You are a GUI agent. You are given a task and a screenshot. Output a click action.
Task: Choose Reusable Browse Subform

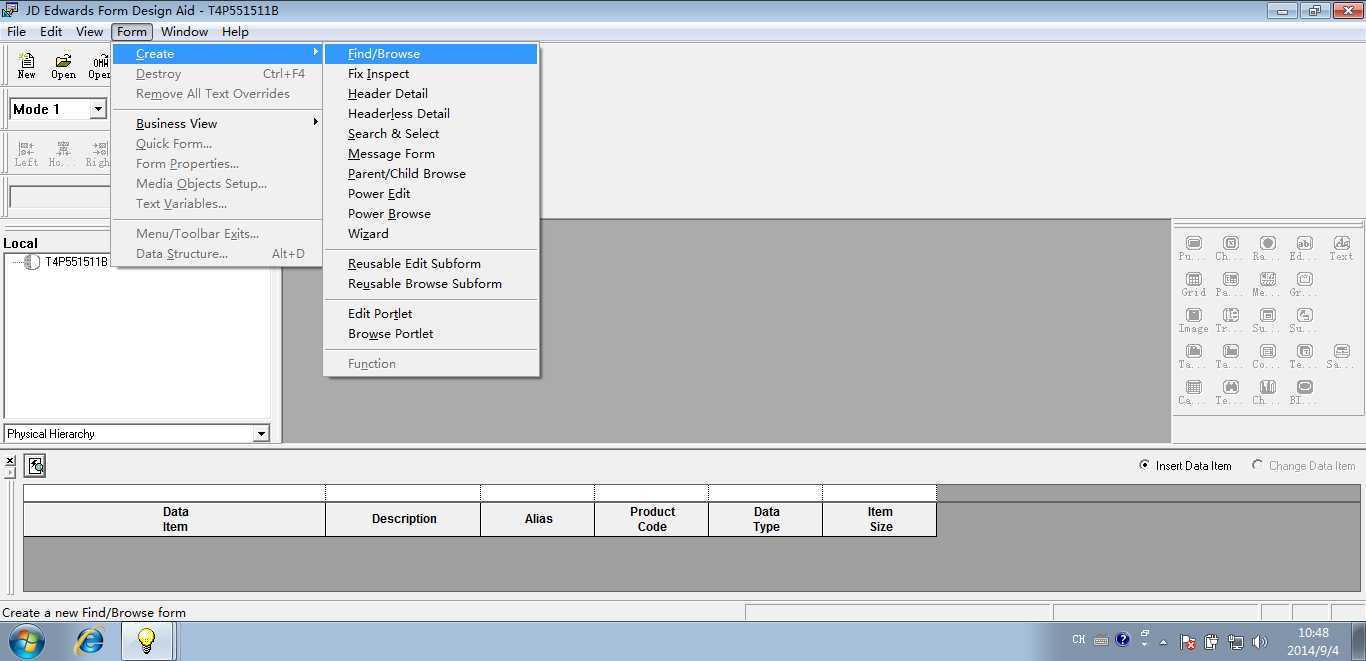[x=431, y=283]
